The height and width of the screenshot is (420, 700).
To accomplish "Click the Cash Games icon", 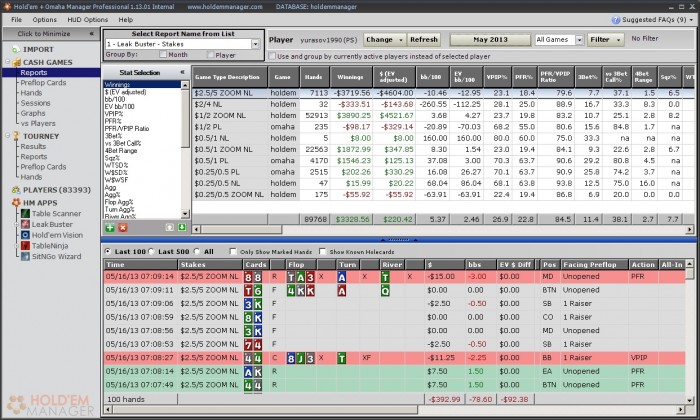I will coord(17,62).
